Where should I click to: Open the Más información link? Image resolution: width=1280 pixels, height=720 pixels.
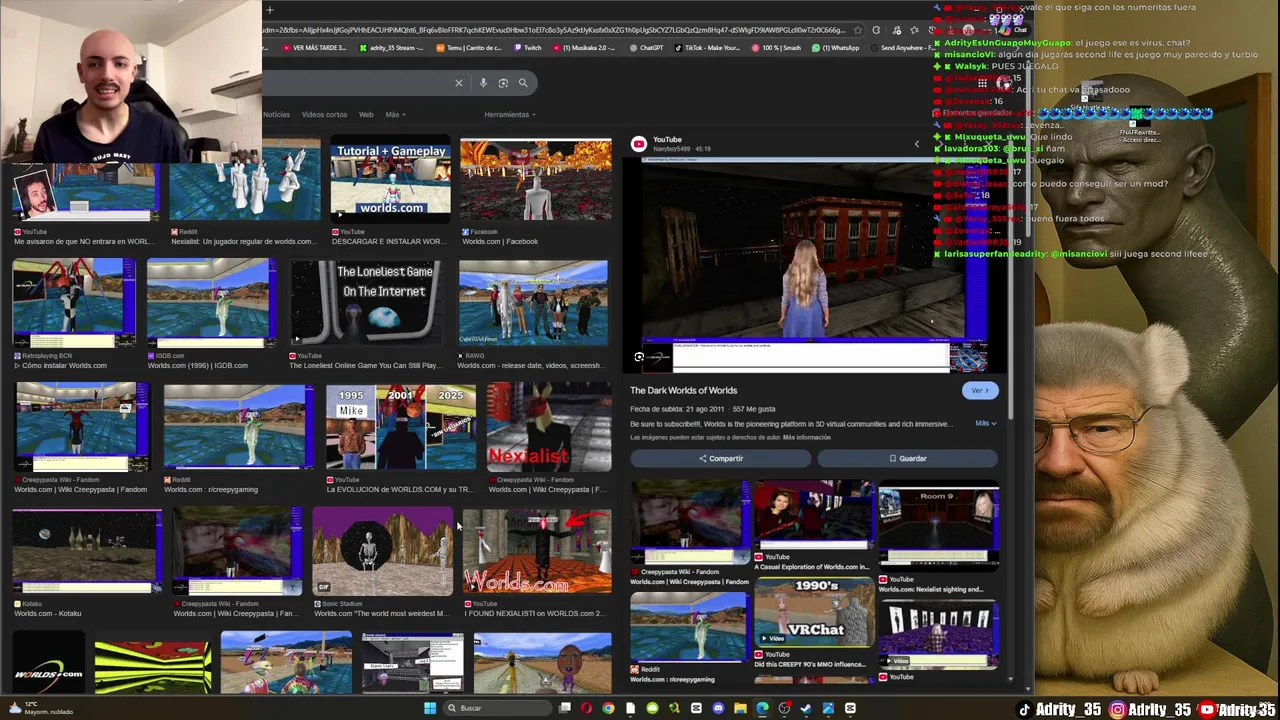pos(807,437)
